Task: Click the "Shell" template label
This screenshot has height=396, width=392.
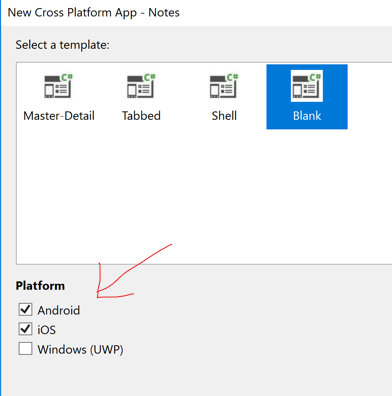Action: click(x=224, y=116)
